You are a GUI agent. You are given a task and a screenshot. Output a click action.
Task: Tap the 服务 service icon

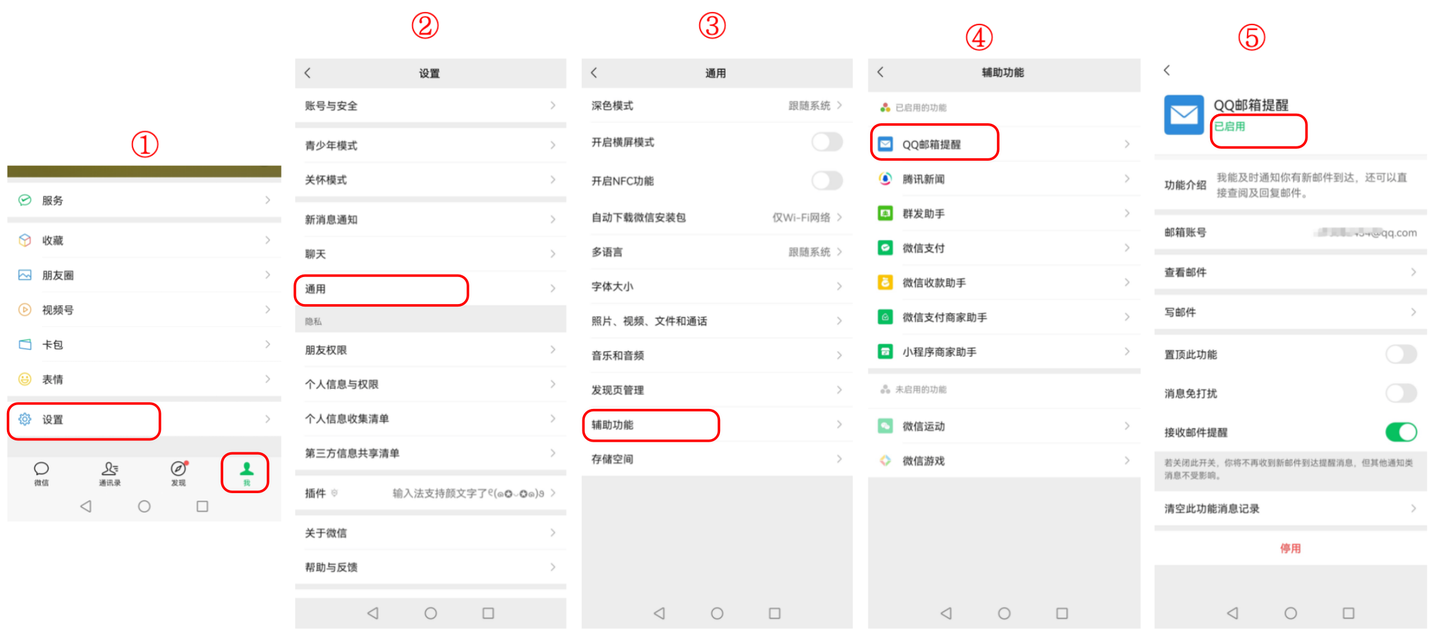pyautogui.click(x=25, y=200)
